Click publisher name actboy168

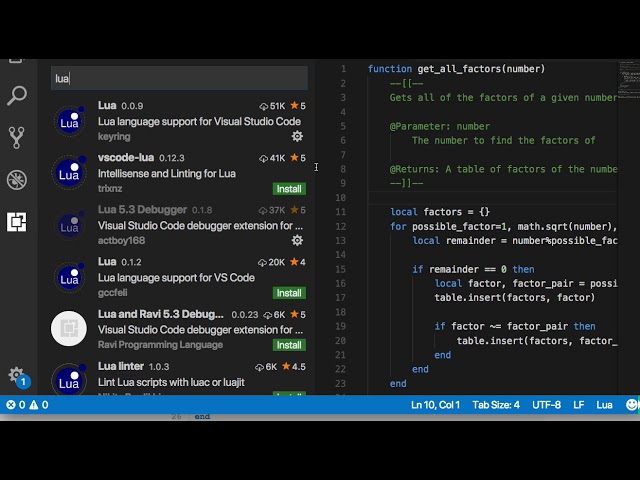[x=121, y=240]
